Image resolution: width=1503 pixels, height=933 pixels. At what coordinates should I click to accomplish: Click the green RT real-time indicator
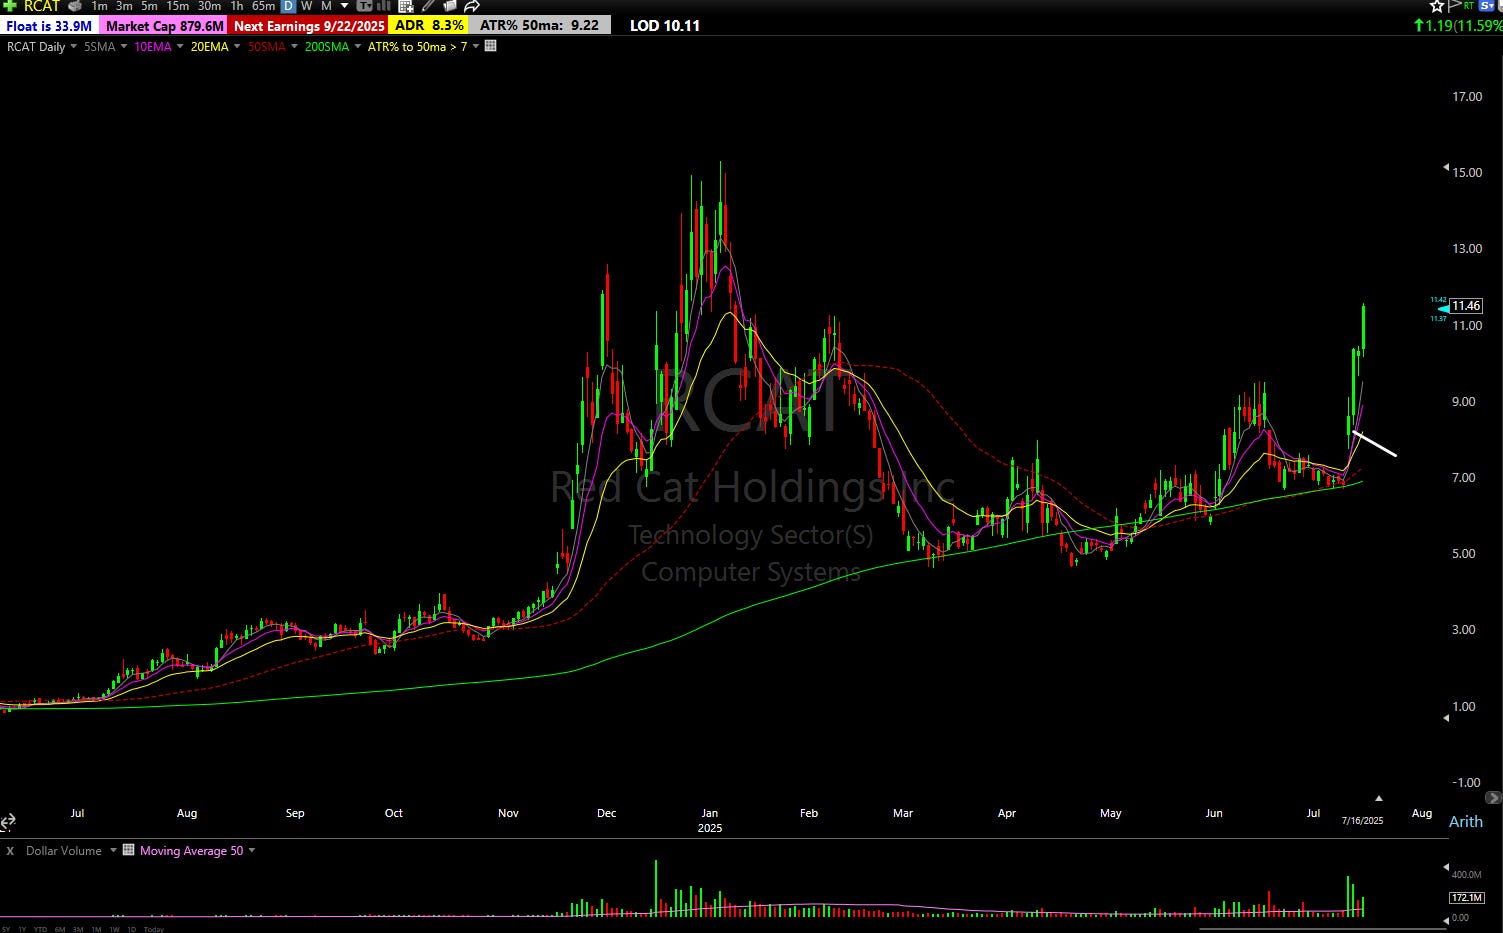tap(1468, 6)
